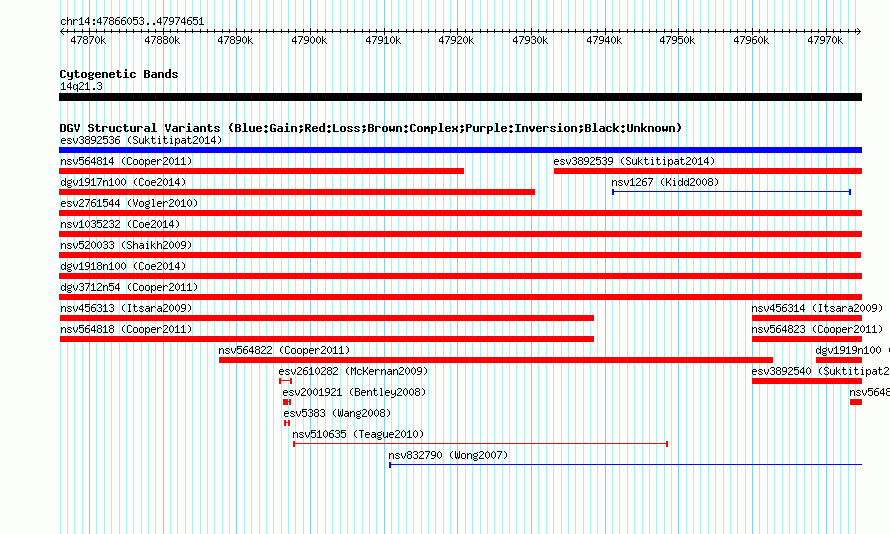Image resolution: width=890 pixels, height=534 pixels.
Task: Click the chr14:47866053..47974651 coordinate label
Action: point(132,22)
